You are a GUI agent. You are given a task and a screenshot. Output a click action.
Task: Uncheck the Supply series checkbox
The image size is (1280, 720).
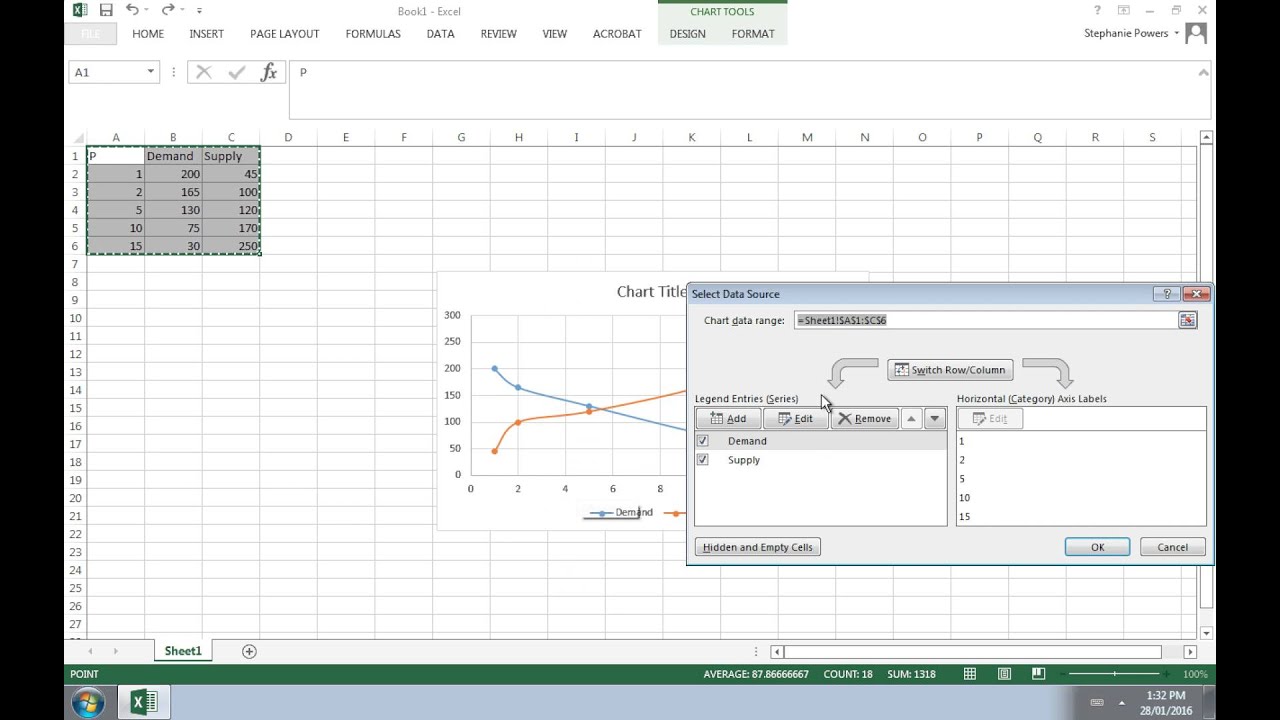702,460
